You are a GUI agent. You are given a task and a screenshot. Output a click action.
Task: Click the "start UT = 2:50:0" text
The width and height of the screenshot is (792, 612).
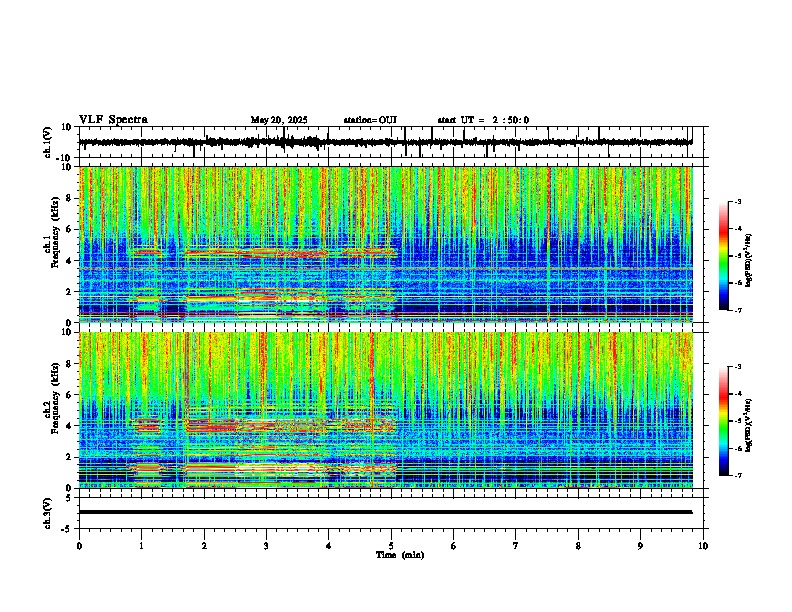pos(483,120)
